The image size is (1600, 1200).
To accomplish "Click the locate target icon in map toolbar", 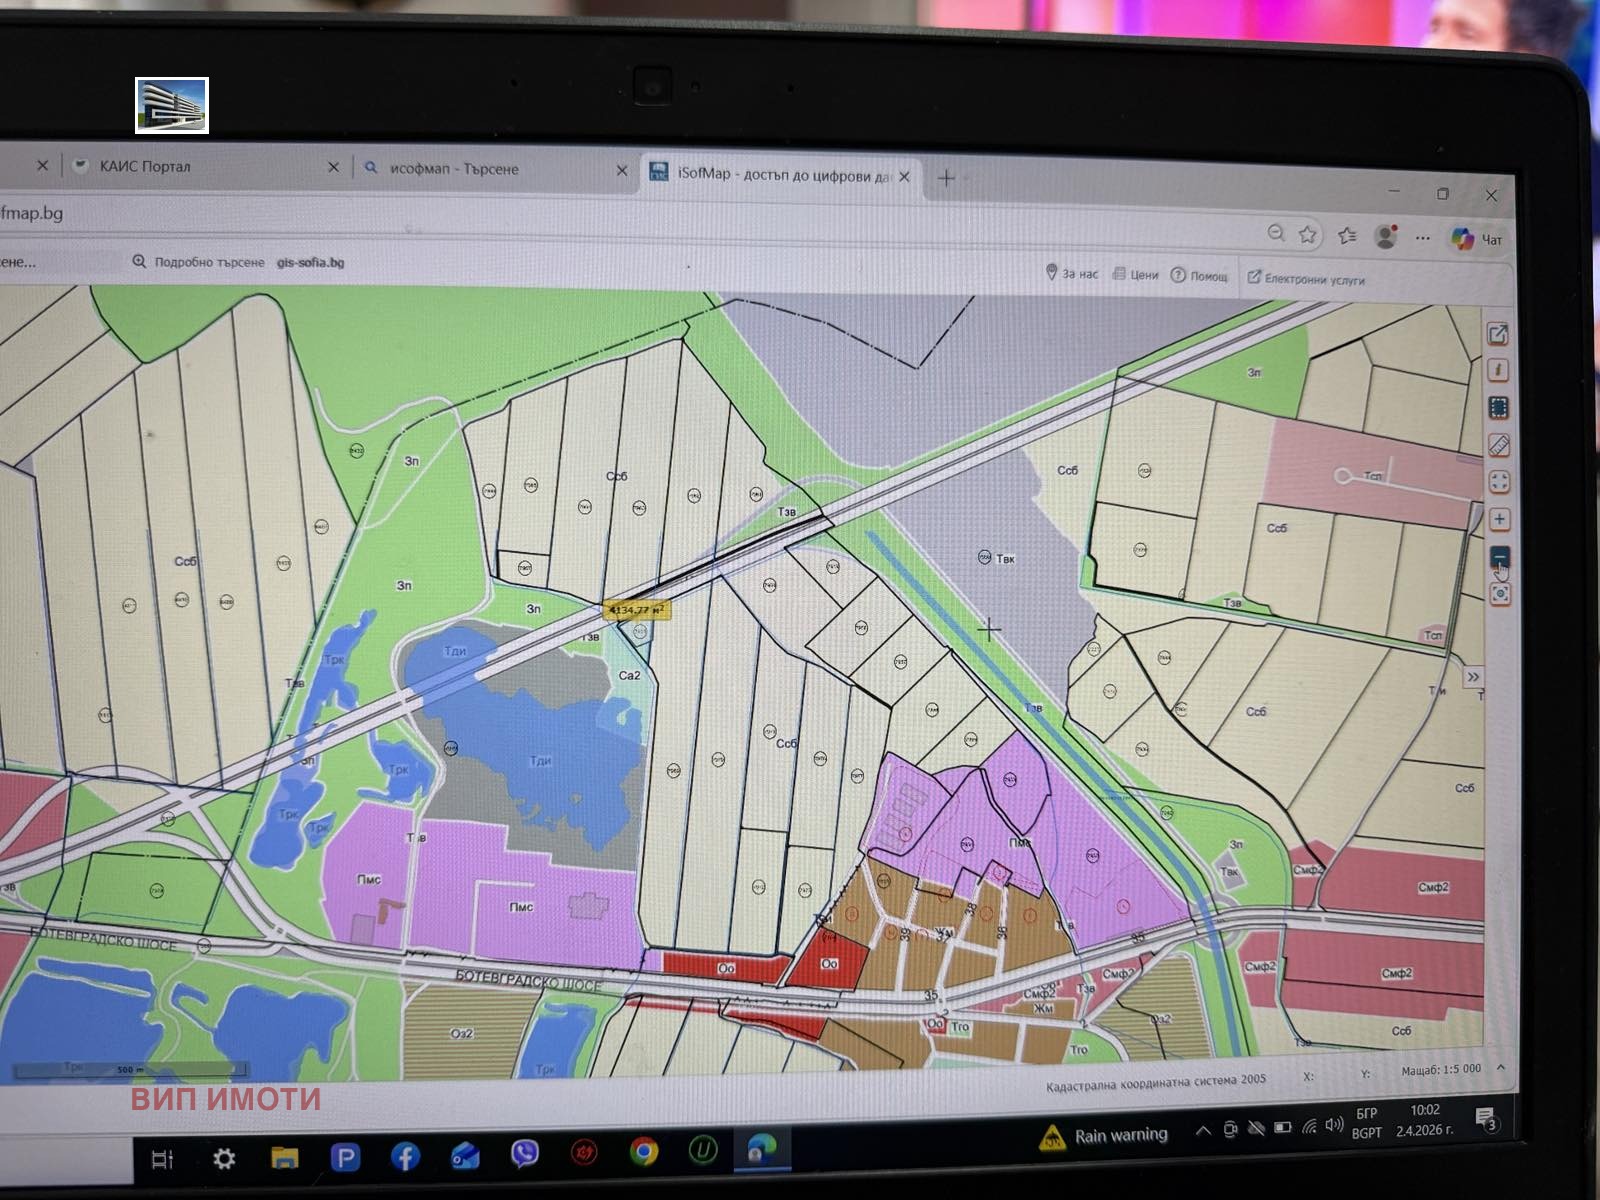I will (1499, 594).
